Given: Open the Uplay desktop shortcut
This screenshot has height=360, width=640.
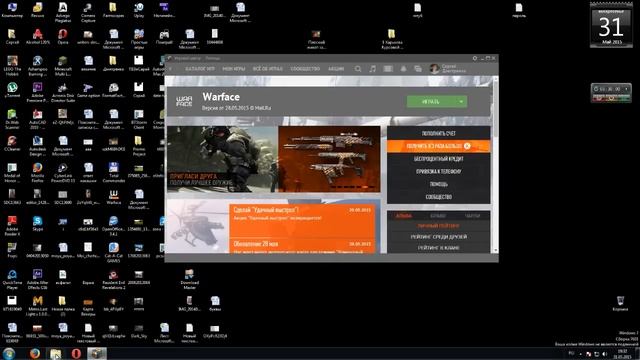Looking at the screenshot, I should [139, 10].
